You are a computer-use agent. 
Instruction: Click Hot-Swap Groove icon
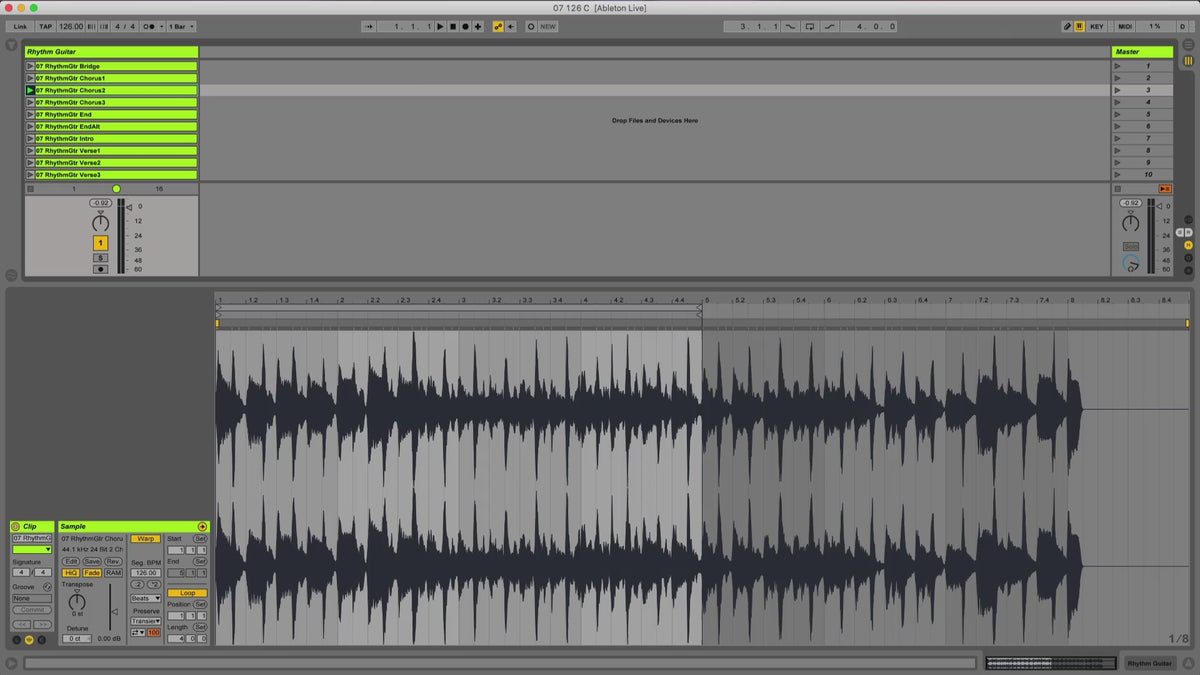47,586
